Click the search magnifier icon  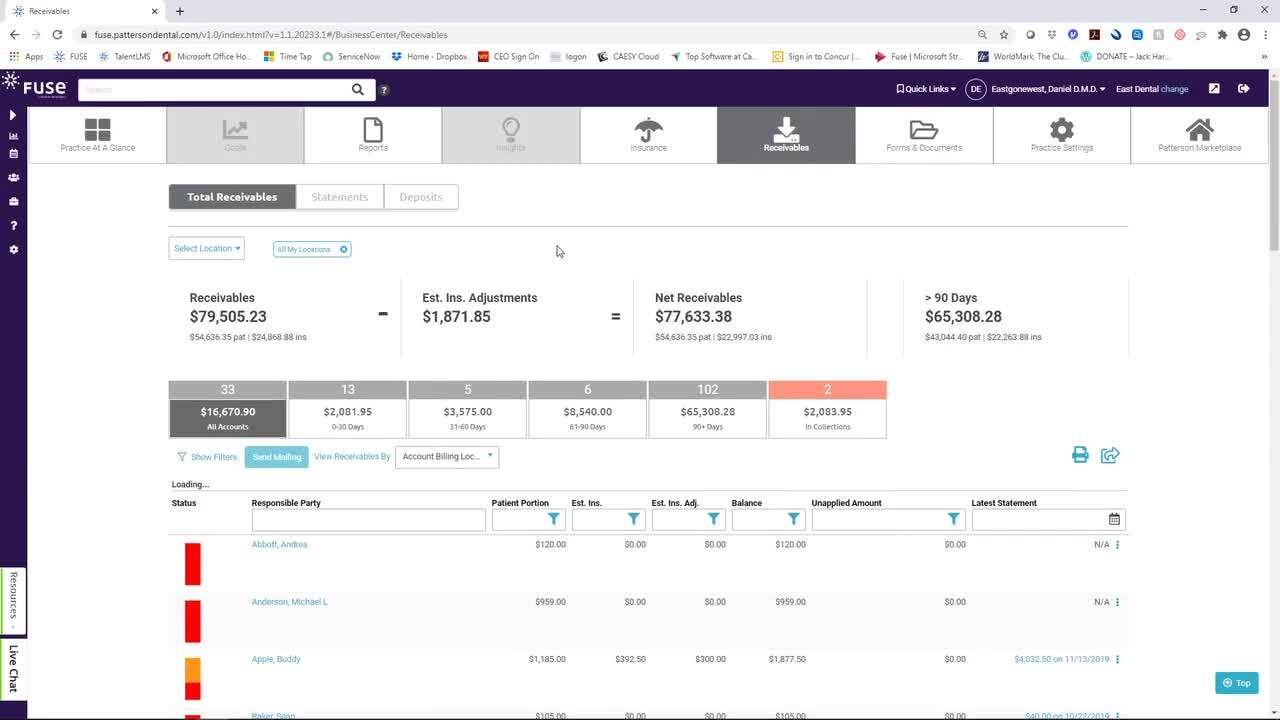pyautogui.click(x=358, y=89)
